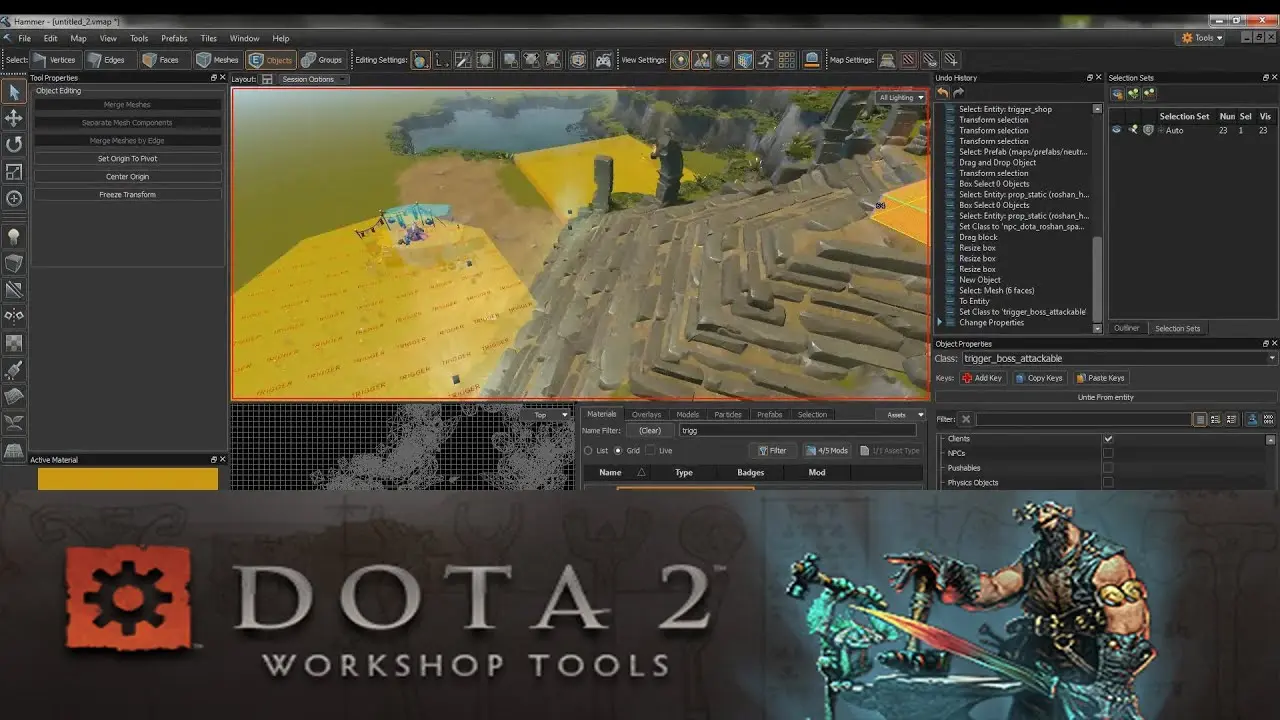Pick the Scale tool in left toolbar

[14, 172]
